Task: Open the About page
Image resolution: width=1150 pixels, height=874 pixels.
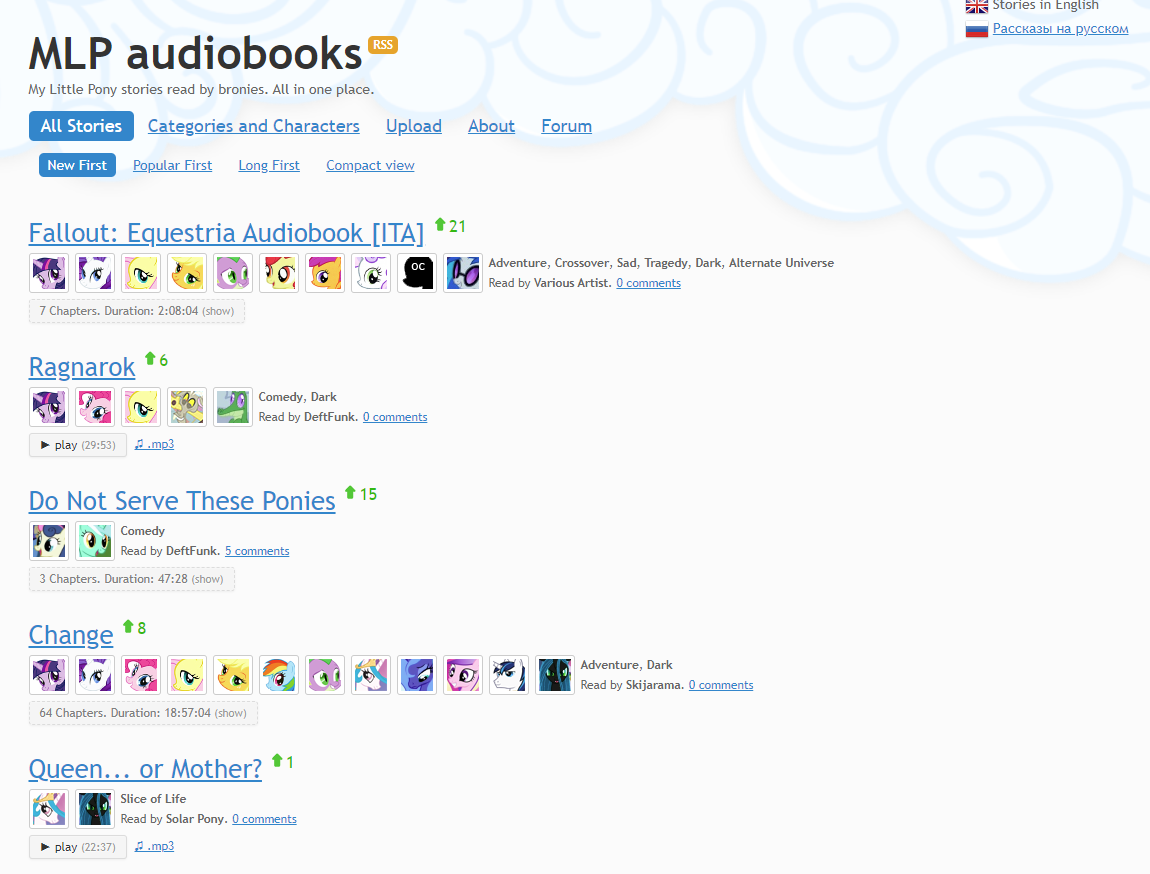Action: point(491,126)
